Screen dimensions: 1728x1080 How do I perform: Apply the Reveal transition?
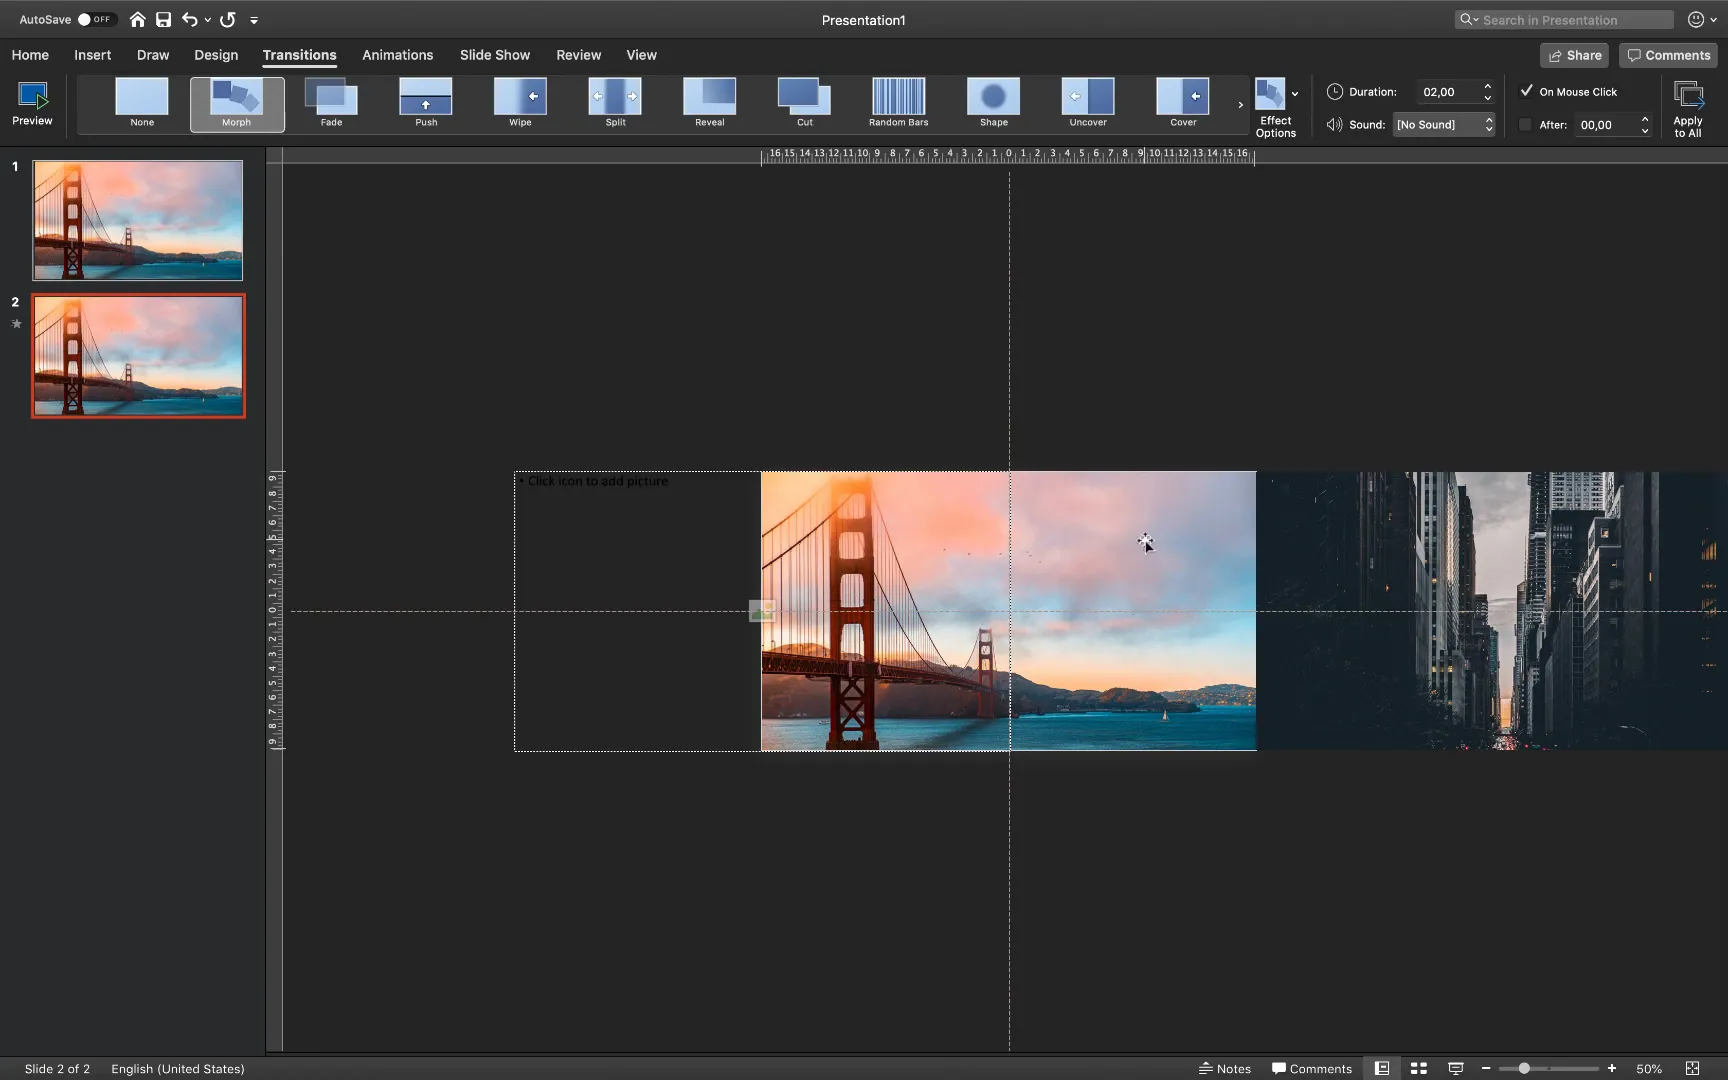click(709, 104)
